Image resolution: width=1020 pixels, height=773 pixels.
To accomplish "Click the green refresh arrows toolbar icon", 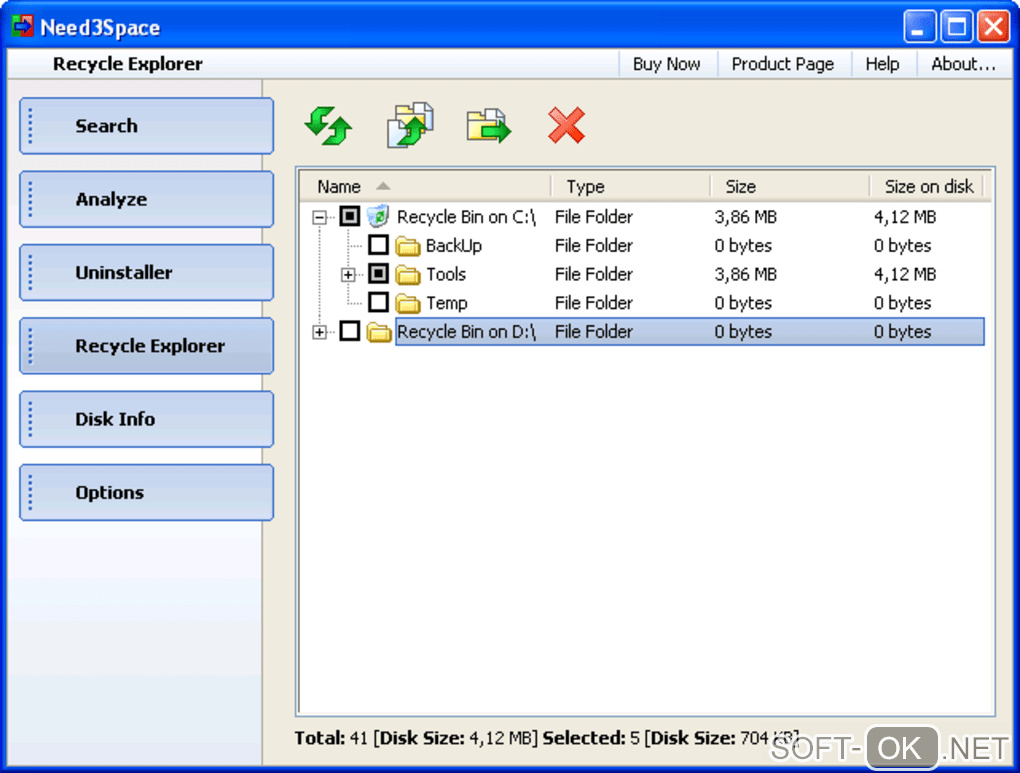I will pos(329,126).
